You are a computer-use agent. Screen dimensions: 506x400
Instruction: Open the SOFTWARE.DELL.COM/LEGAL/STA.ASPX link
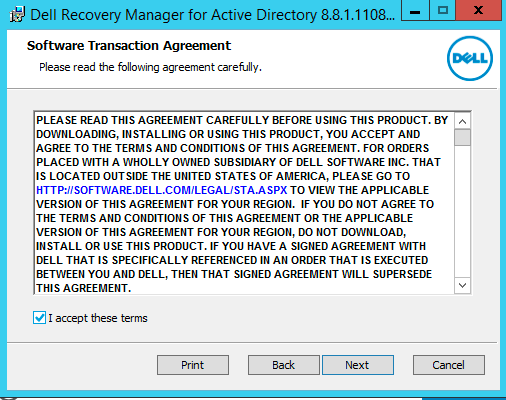coord(162,190)
